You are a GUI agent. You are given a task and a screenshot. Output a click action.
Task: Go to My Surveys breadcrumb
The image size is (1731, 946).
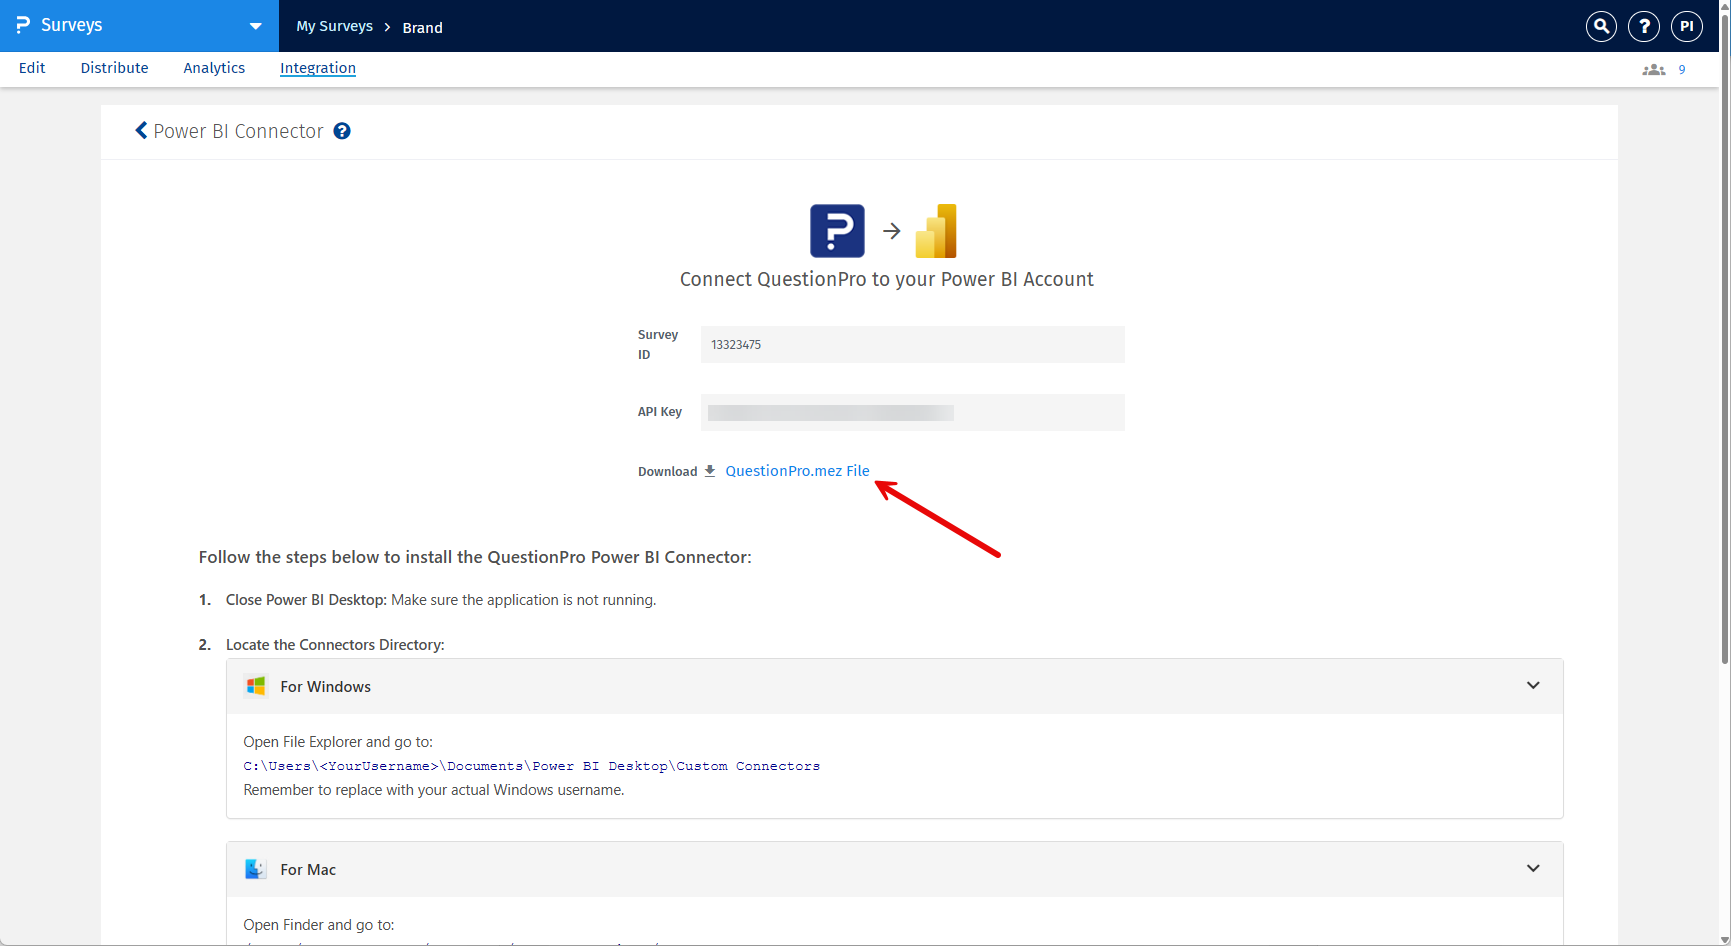[334, 26]
